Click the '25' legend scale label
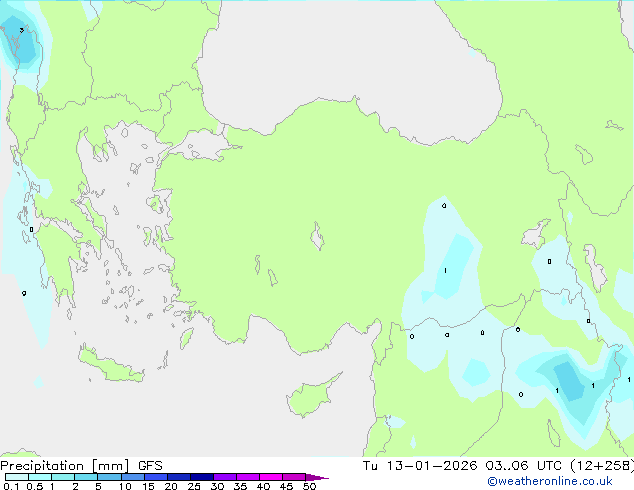The width and height of the screenshot is (634, 490). click(x=194, y=486)
